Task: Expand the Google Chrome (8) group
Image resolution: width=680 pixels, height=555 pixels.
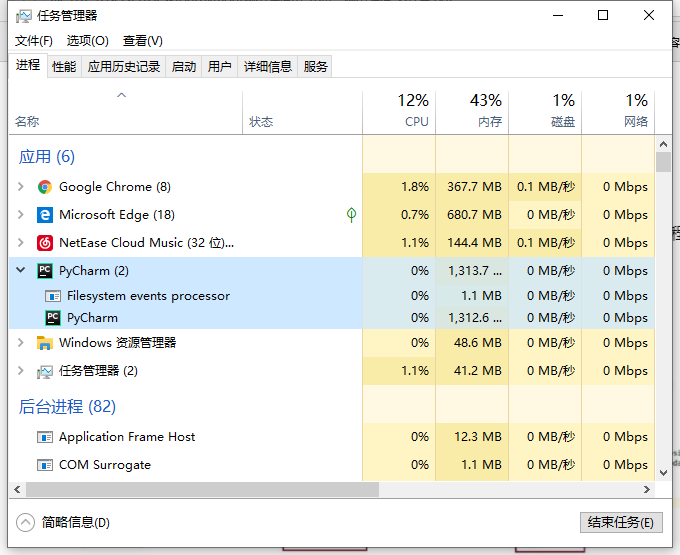Action: [20, 187]
